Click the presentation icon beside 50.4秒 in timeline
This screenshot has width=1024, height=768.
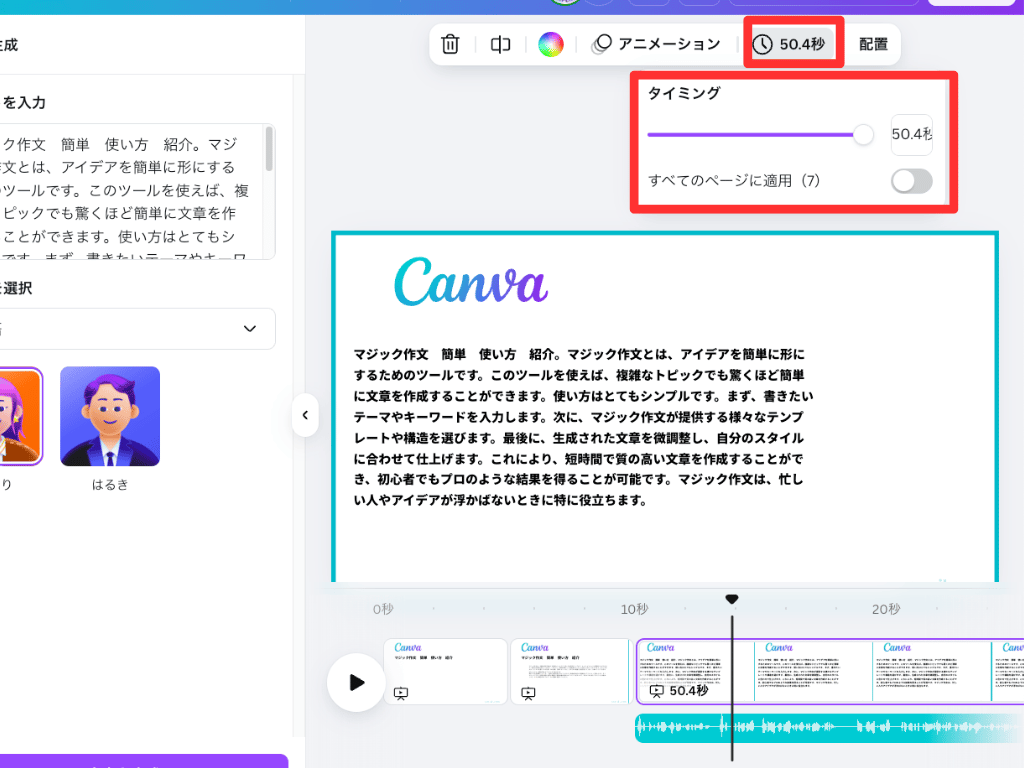[x=656, y=691]
